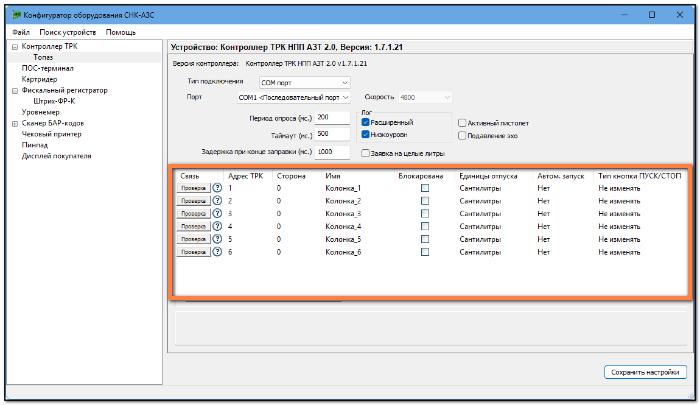Image resolution: width=700 pixels, height=405 pixels.
Task: Collapse the Фискальный регистратор tree node
Action: point(15,91)
